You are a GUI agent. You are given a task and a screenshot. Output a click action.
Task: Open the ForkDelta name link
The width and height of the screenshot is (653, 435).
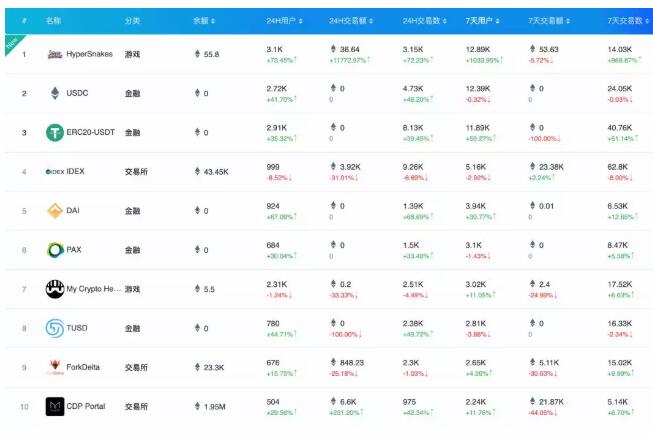coord(83,367)
